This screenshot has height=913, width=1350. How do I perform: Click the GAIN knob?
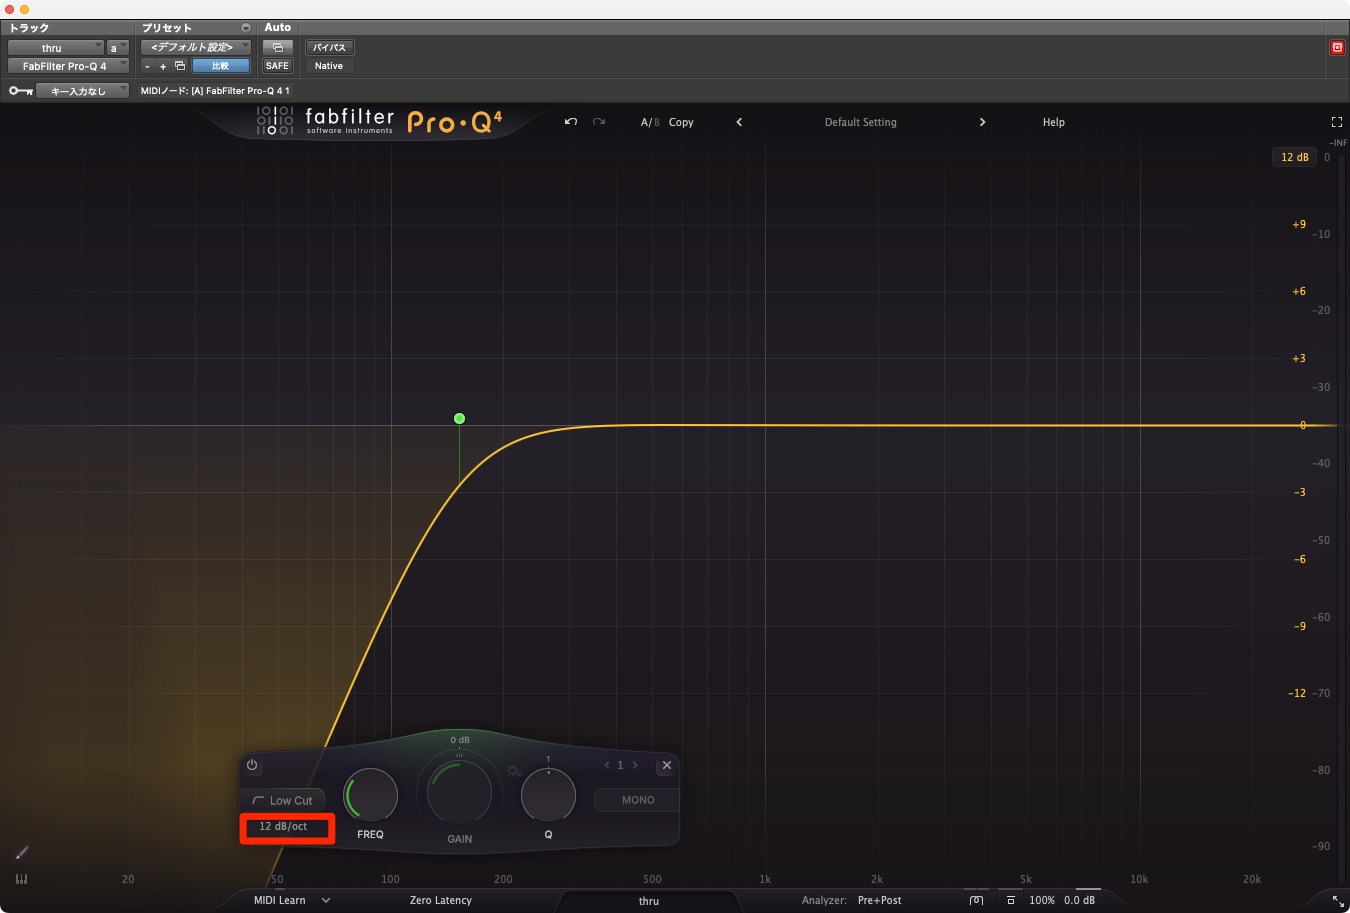coord(459,791)
